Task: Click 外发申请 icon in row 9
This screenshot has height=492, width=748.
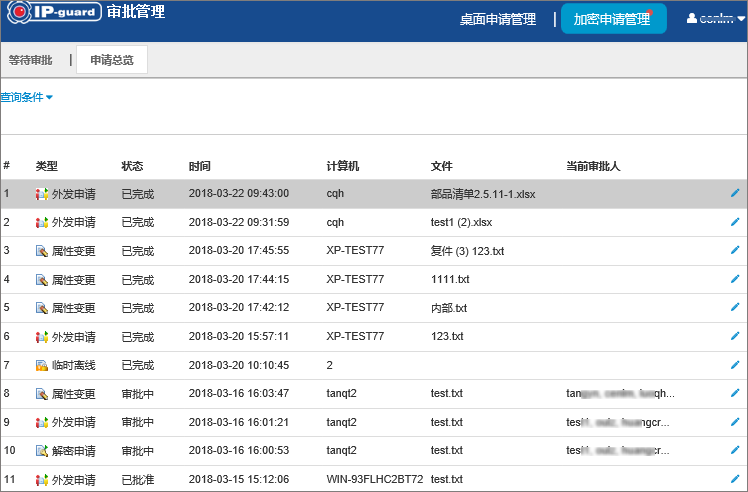Action: 42,422
